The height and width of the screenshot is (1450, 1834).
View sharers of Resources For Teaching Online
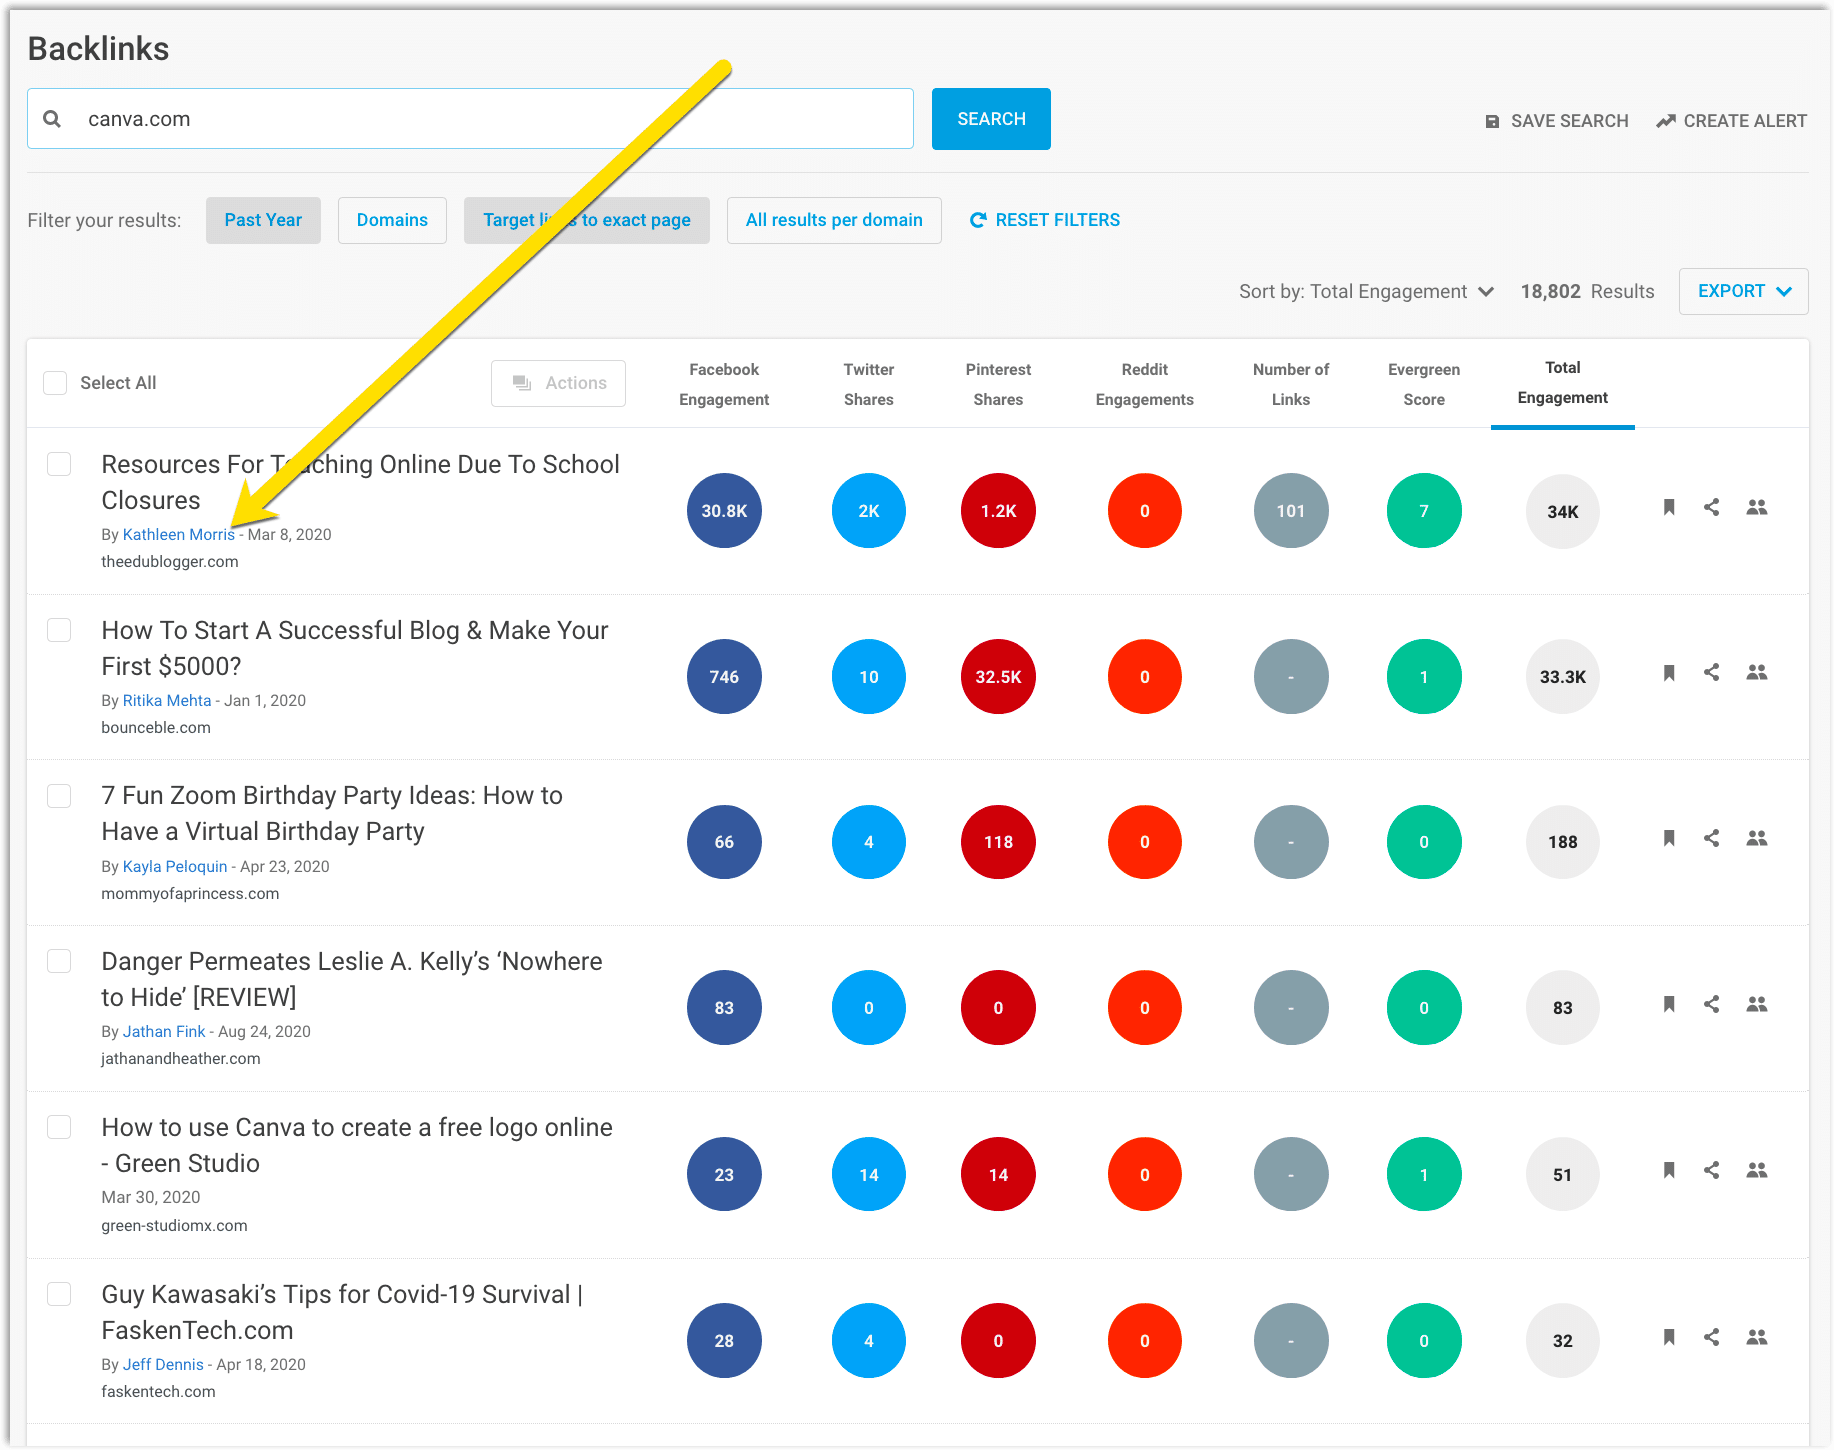pyautogui.click(x=1757, y=507)
